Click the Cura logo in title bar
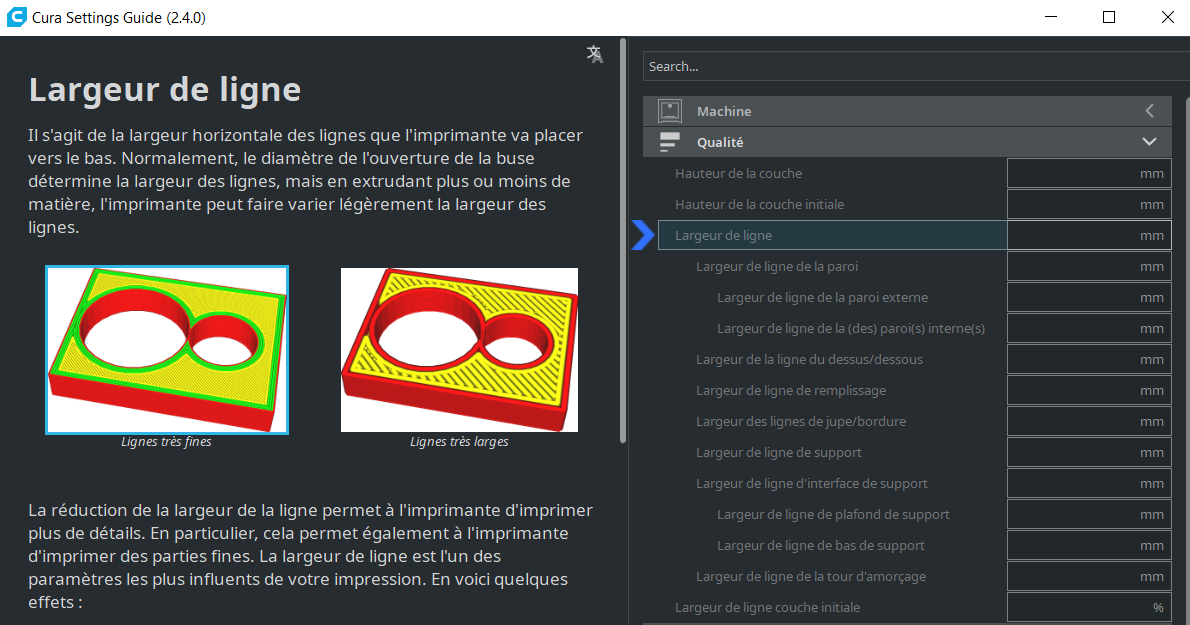This screenshot has height=625, width=1190. coord(16,18)
